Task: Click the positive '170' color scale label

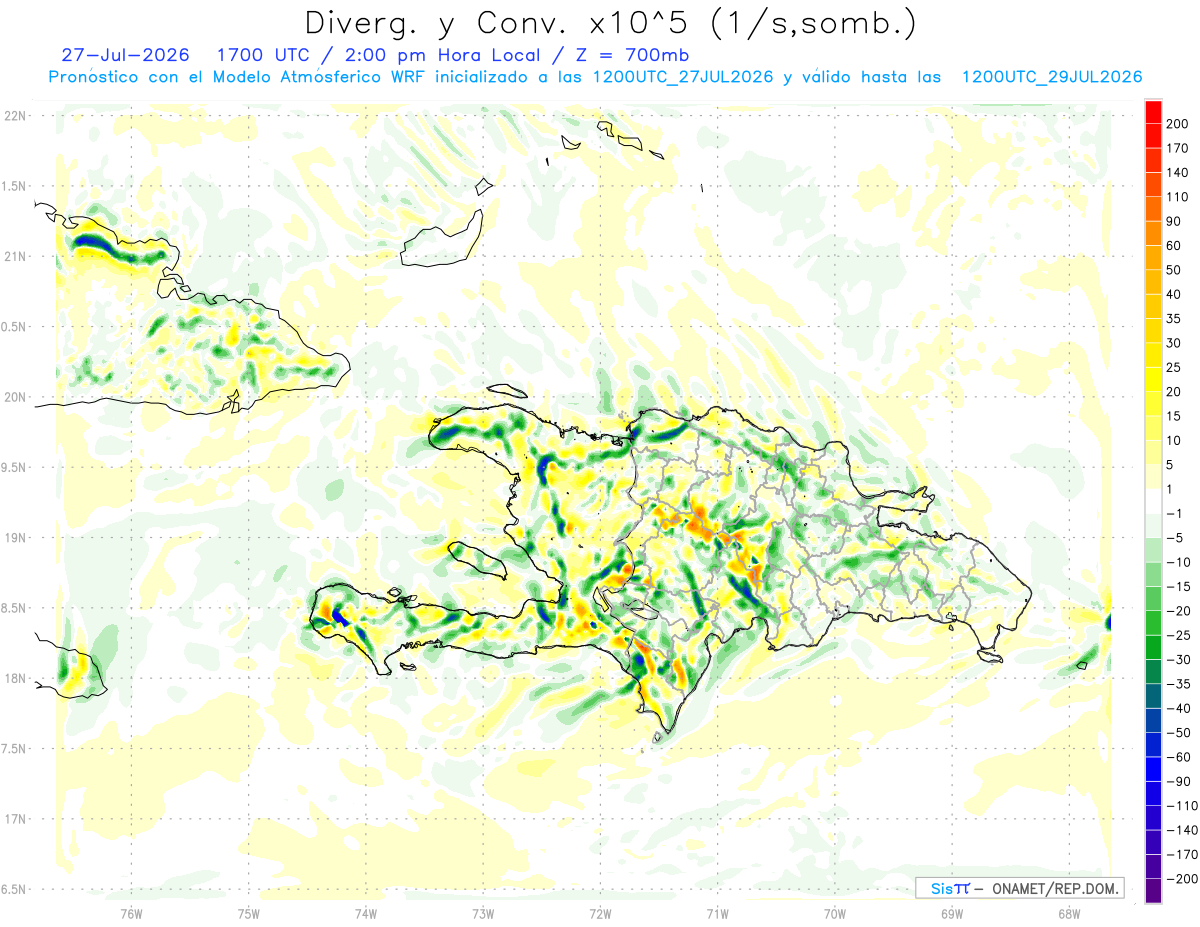Action: coord(1177,148)
